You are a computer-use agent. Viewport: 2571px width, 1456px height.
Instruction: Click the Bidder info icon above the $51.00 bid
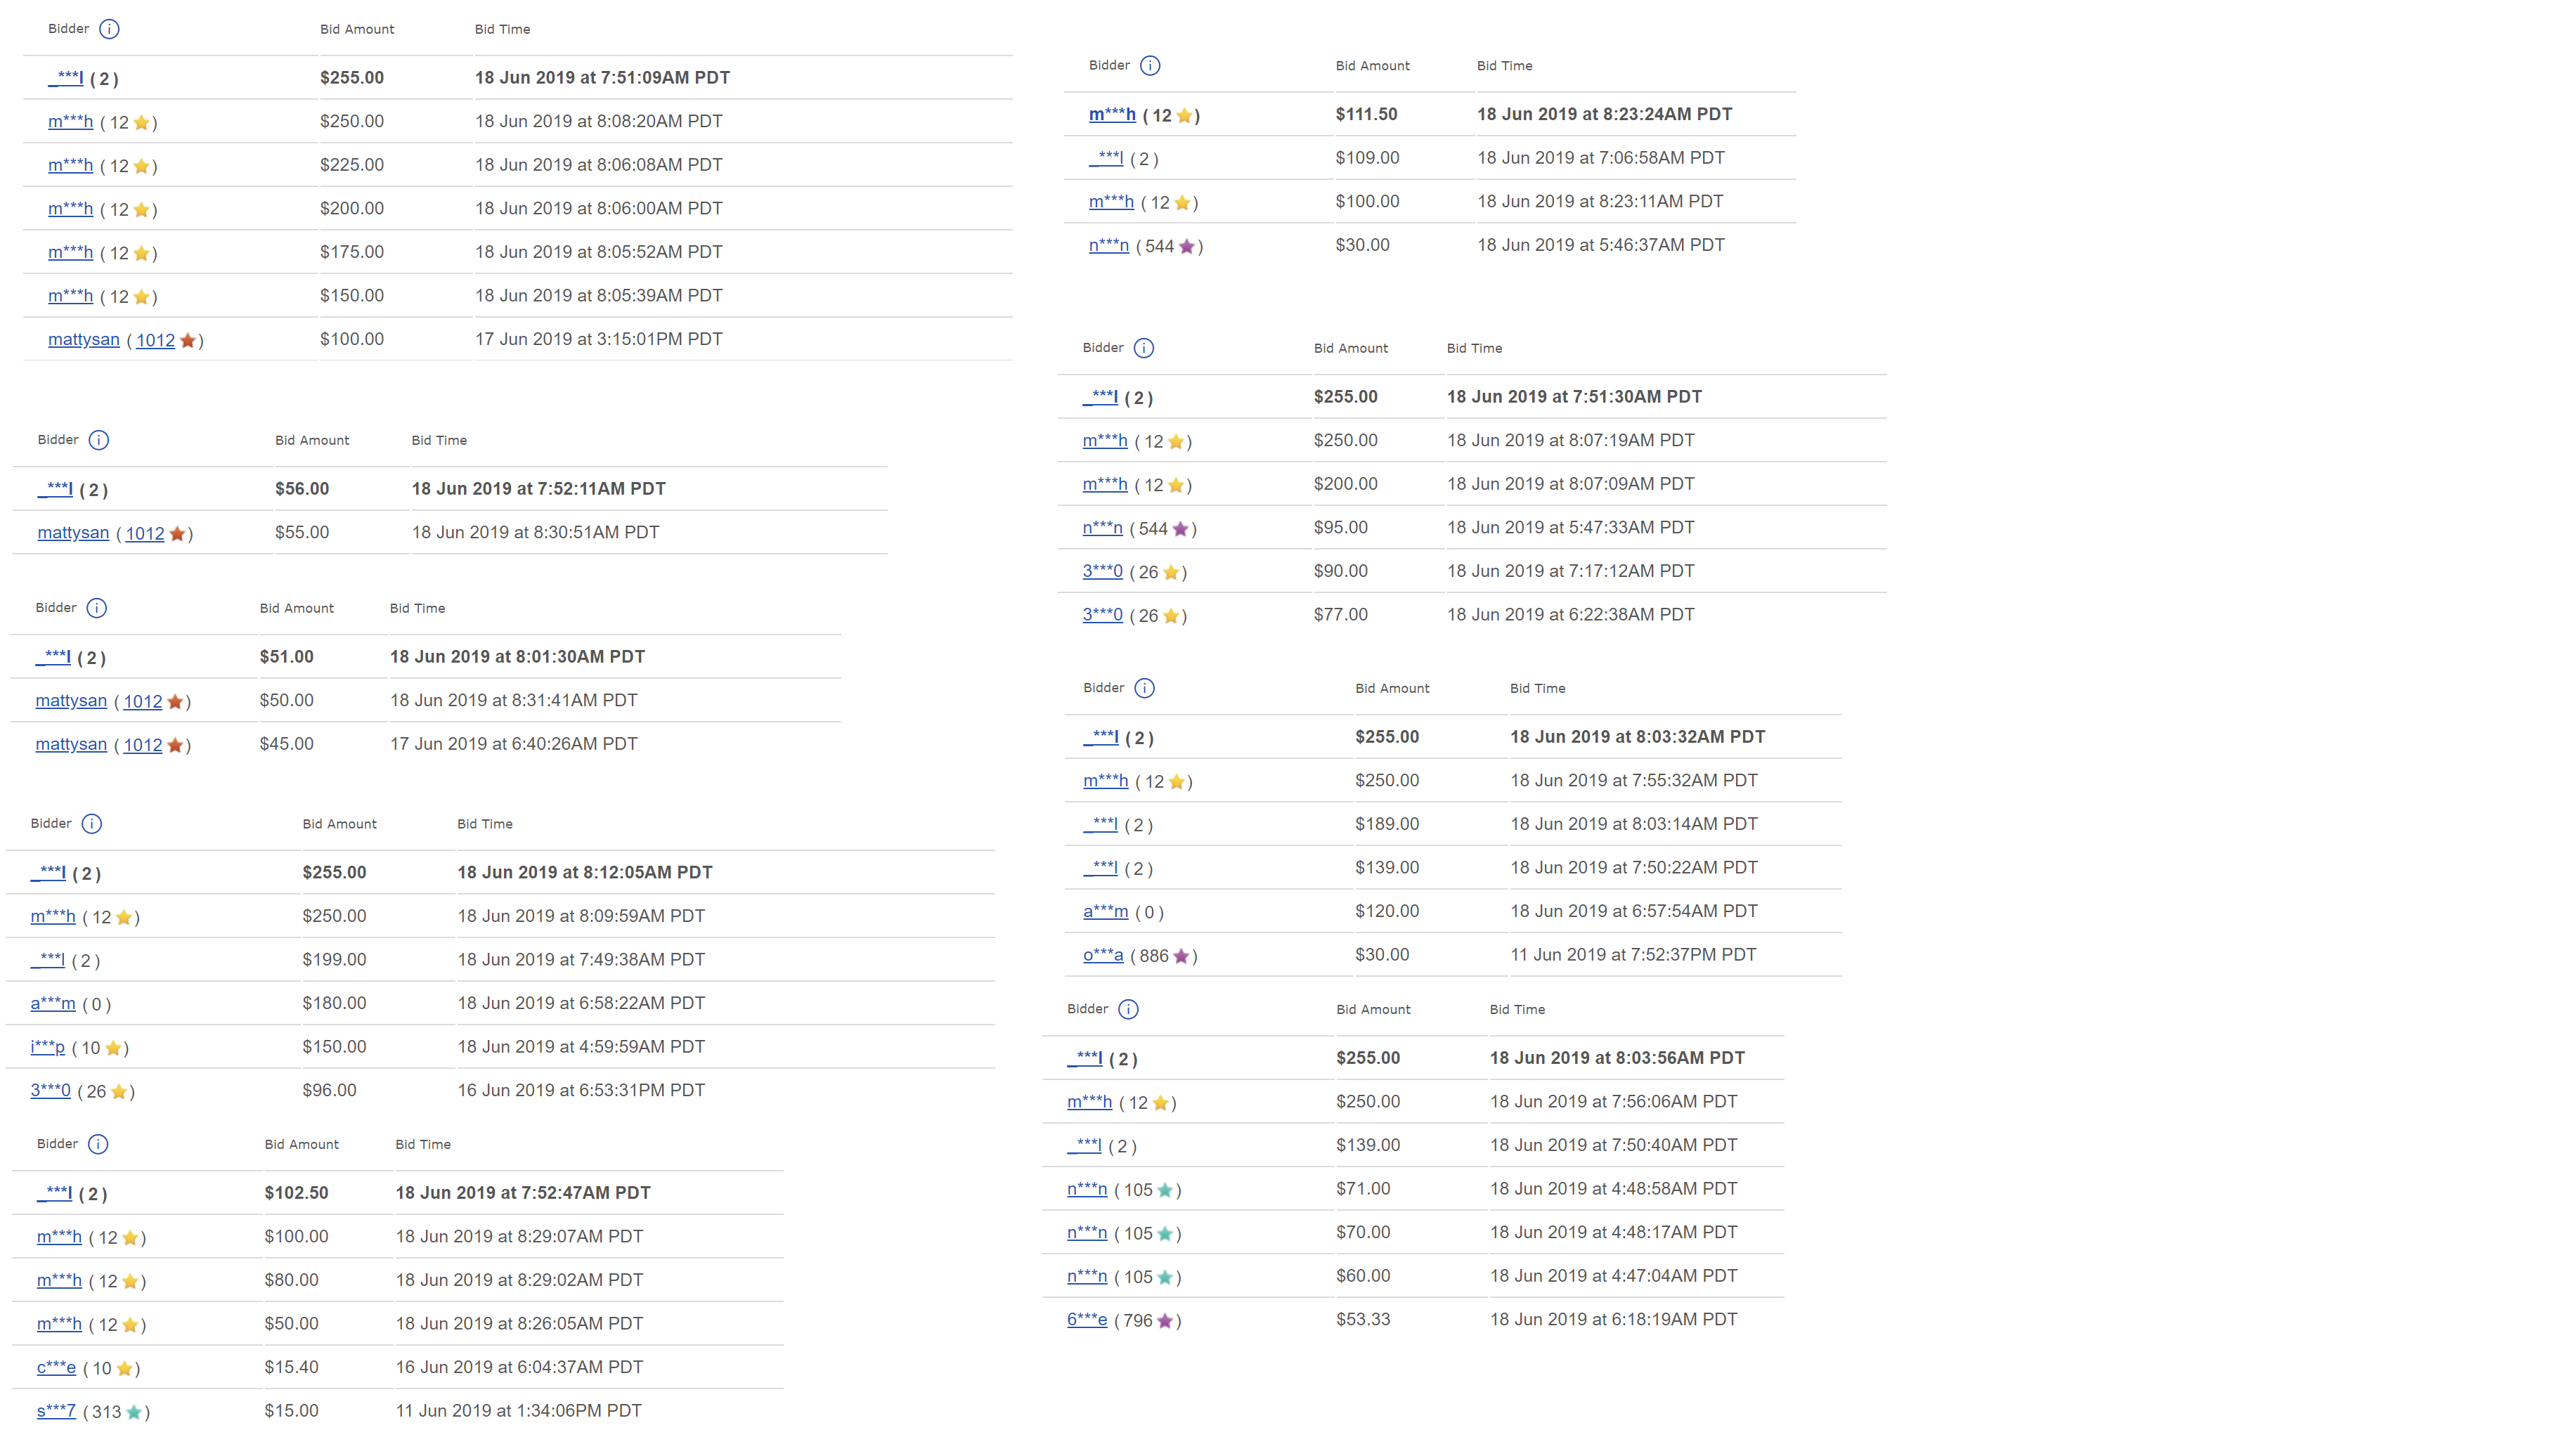pyautogui.click(x=97, y=608)
